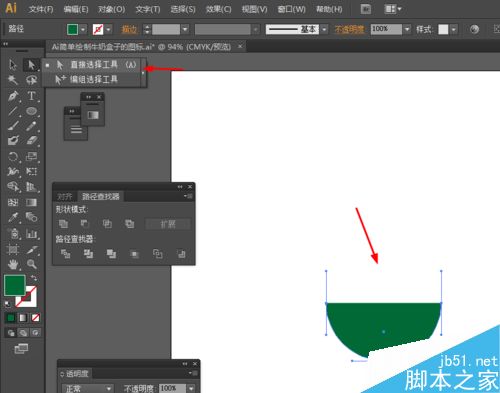The height and width of the screenshot is (393, 500).
Task: Click Intersect shape mode icon
Action: coord(107,224)
